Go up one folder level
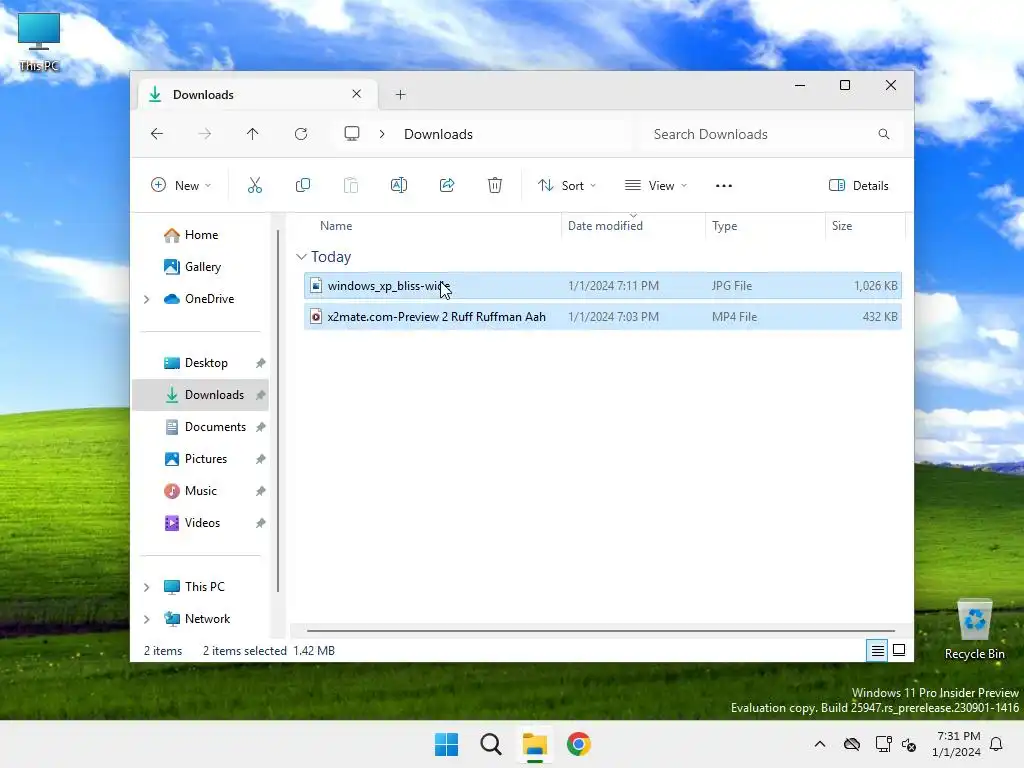 pos(253,134)
